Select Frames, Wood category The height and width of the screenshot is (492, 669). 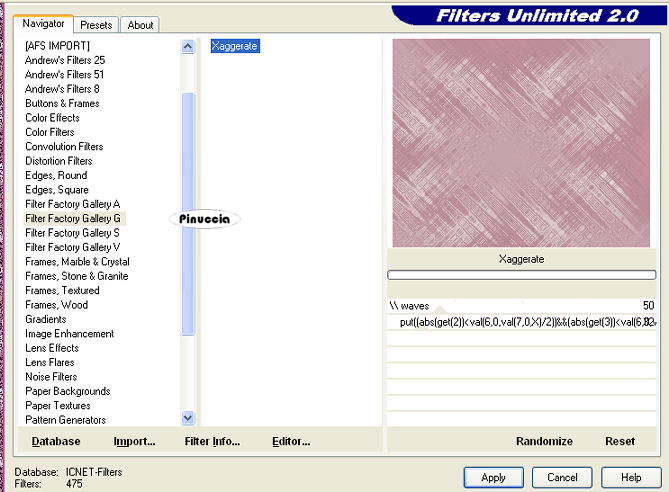pos(57,305)
